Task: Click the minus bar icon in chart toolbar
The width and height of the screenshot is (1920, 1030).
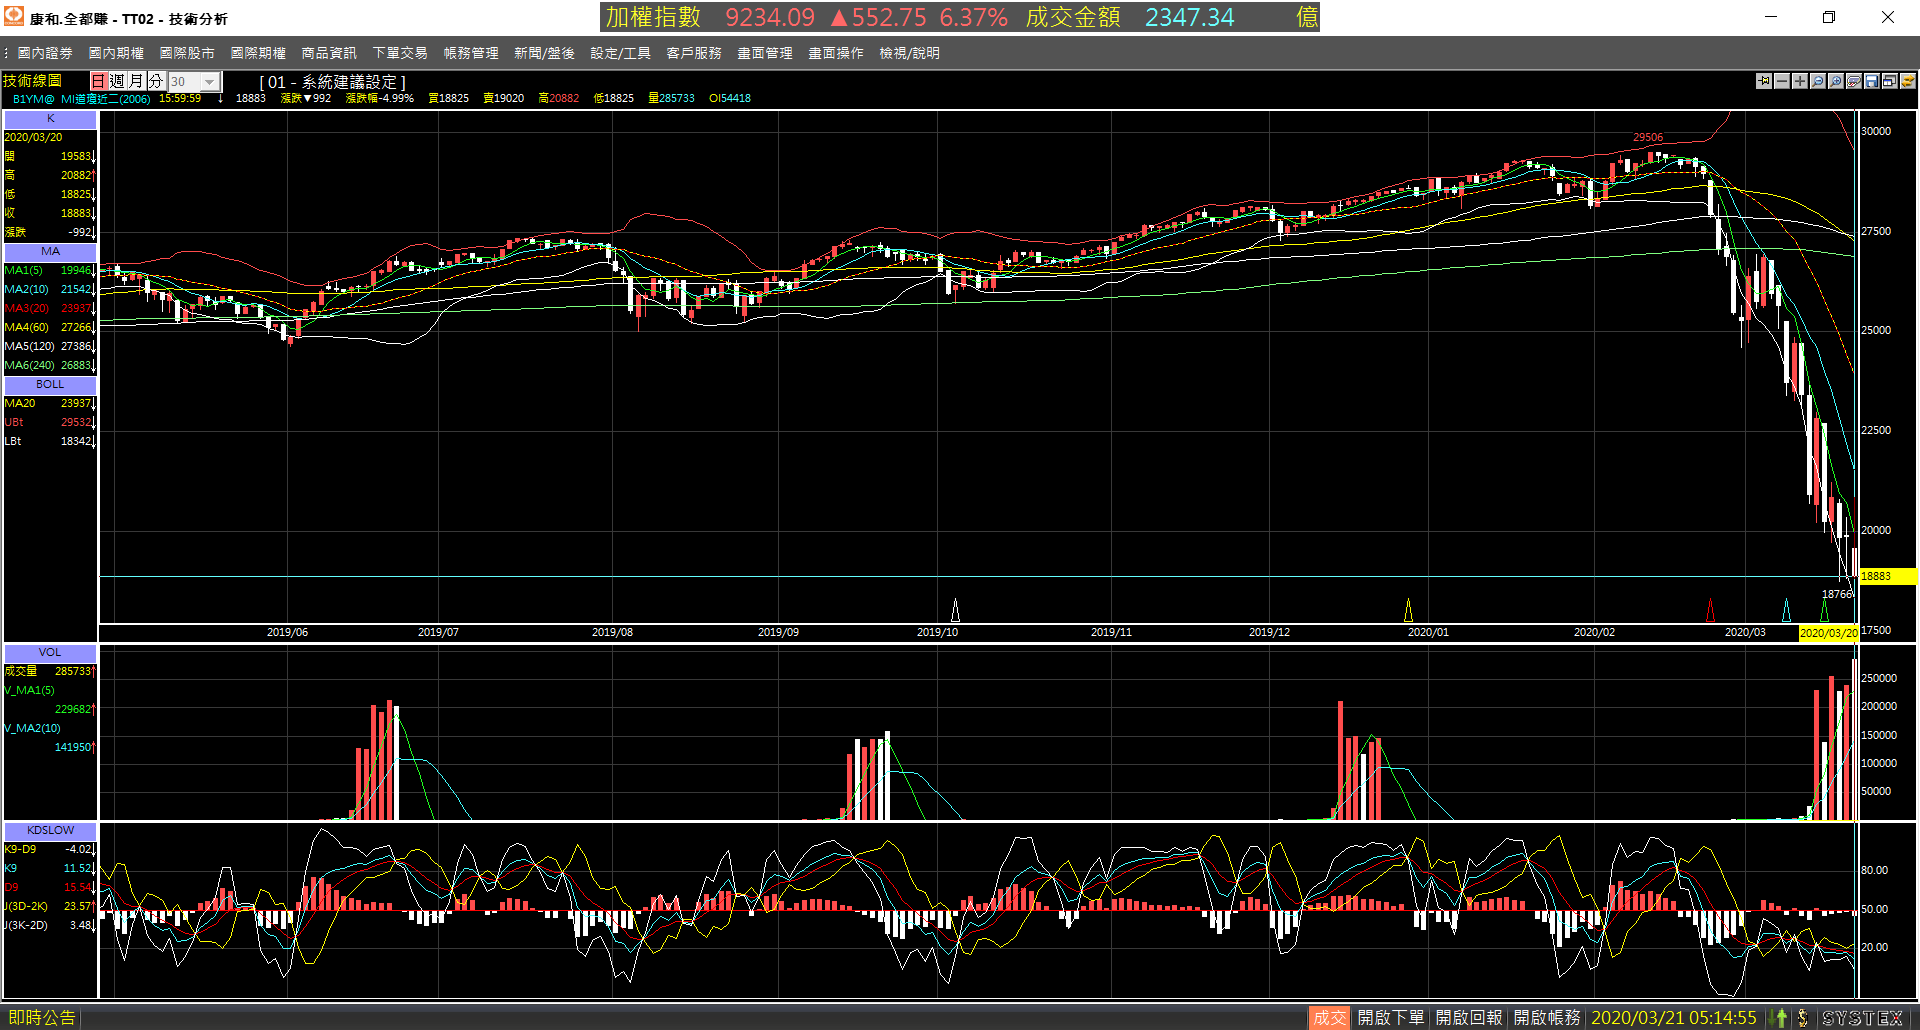Action: [1782, 81]
